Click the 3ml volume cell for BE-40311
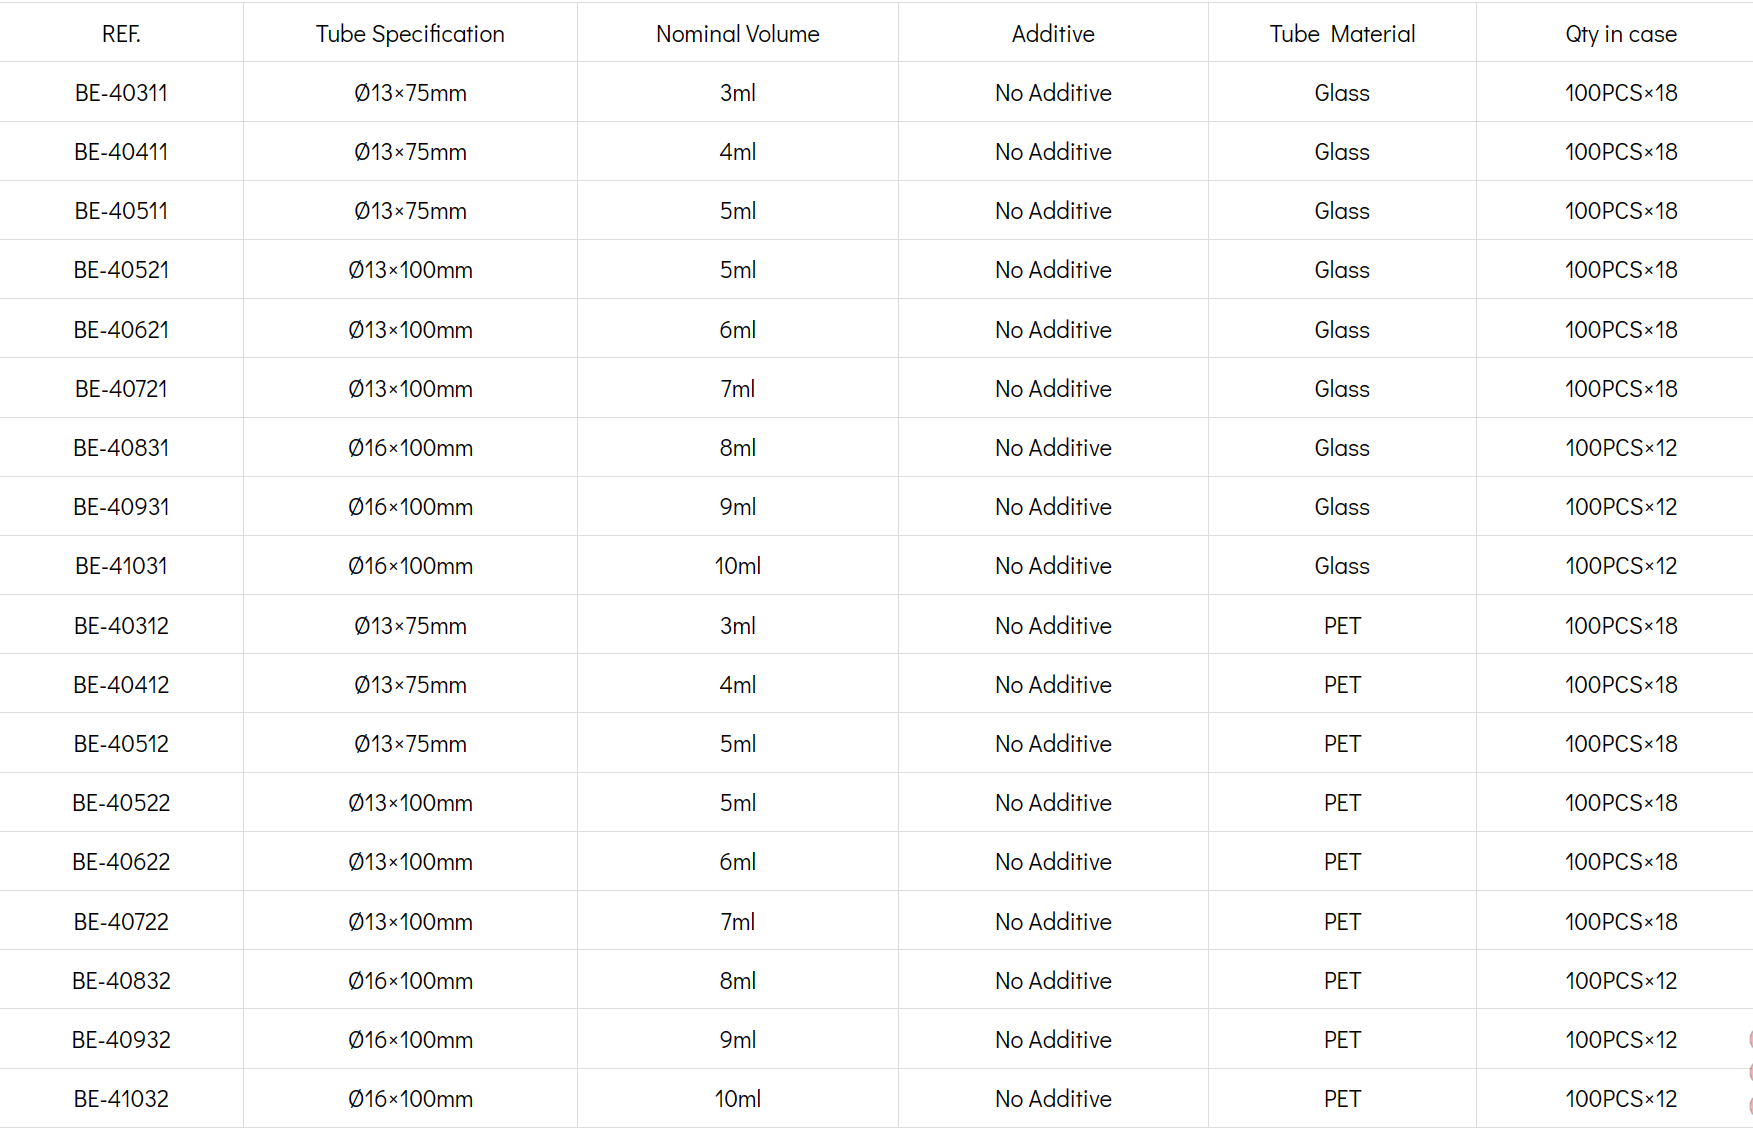Screen dimensions: 1753x1128 click(x=737, y=93)
